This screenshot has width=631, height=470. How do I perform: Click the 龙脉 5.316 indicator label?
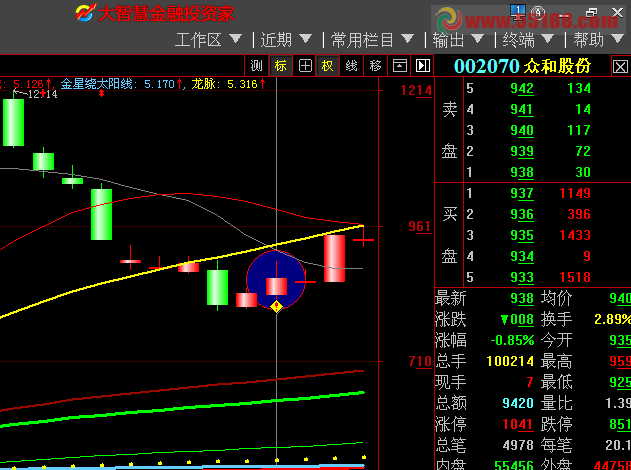pyautogui.click(x=228, y=84)
